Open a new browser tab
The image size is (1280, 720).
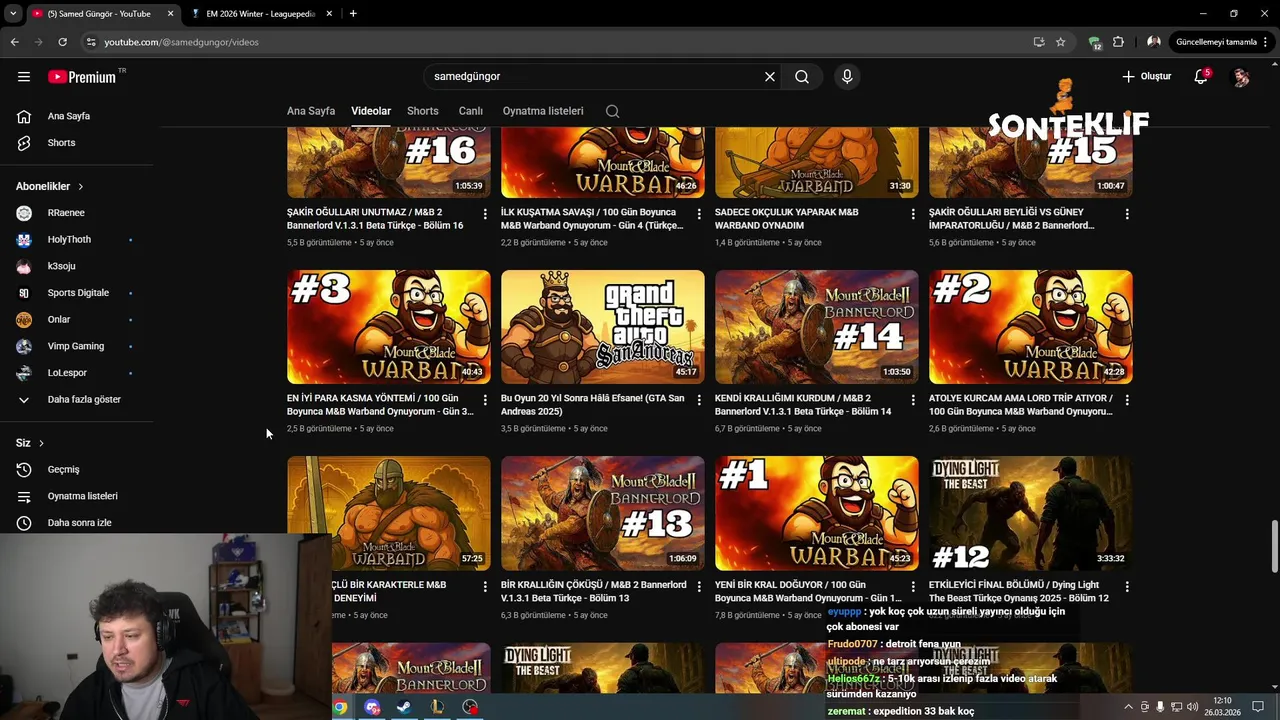(353, 14)
